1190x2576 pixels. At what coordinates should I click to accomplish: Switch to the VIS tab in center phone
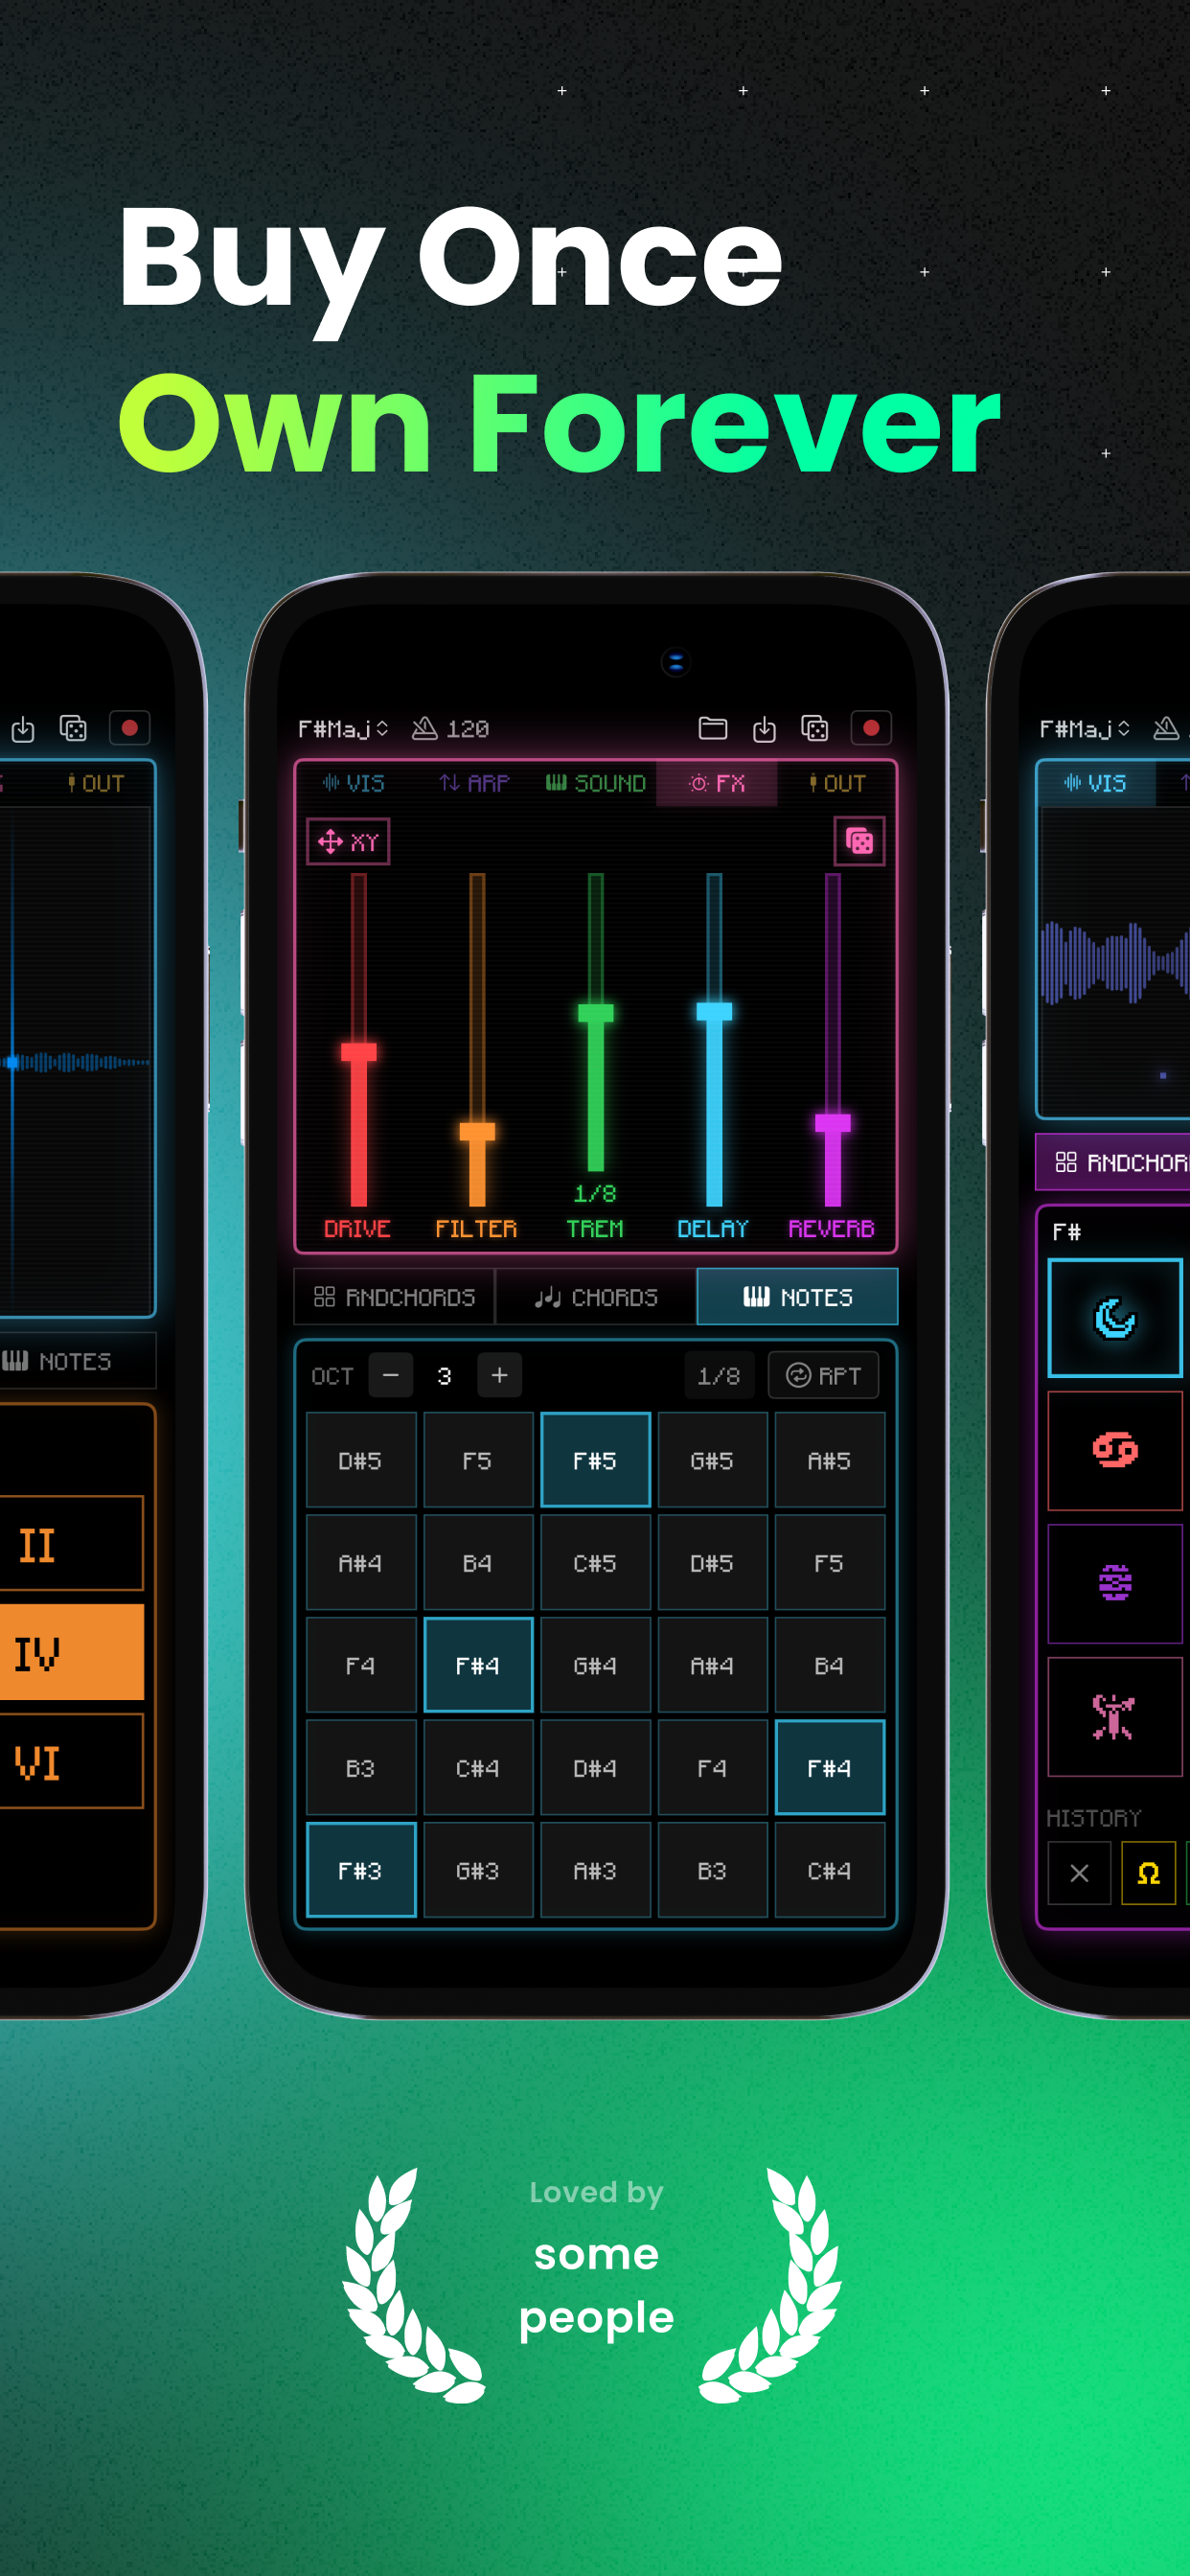tap(355, 783)
